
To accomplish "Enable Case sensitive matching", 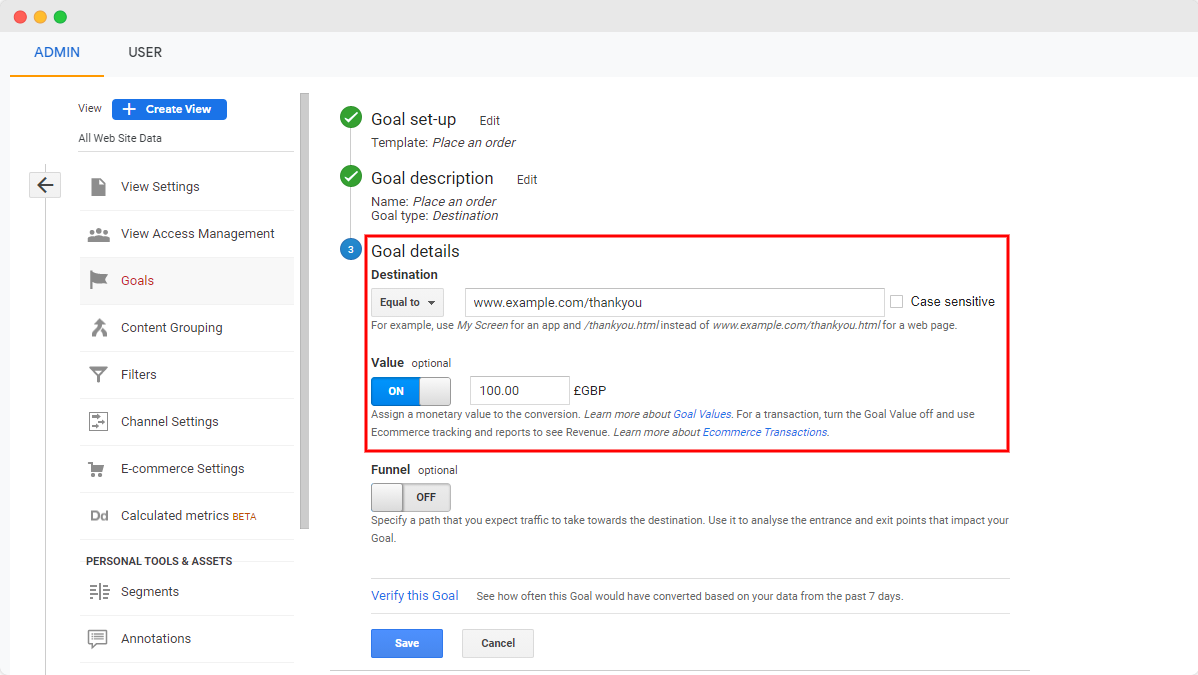I will pyautogui.click(x=895, y=301).
